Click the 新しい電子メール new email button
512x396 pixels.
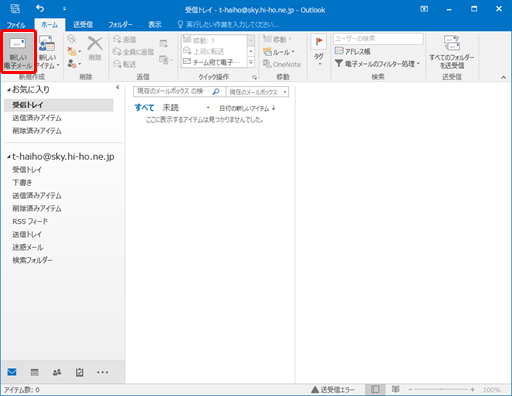coord(18,52)
